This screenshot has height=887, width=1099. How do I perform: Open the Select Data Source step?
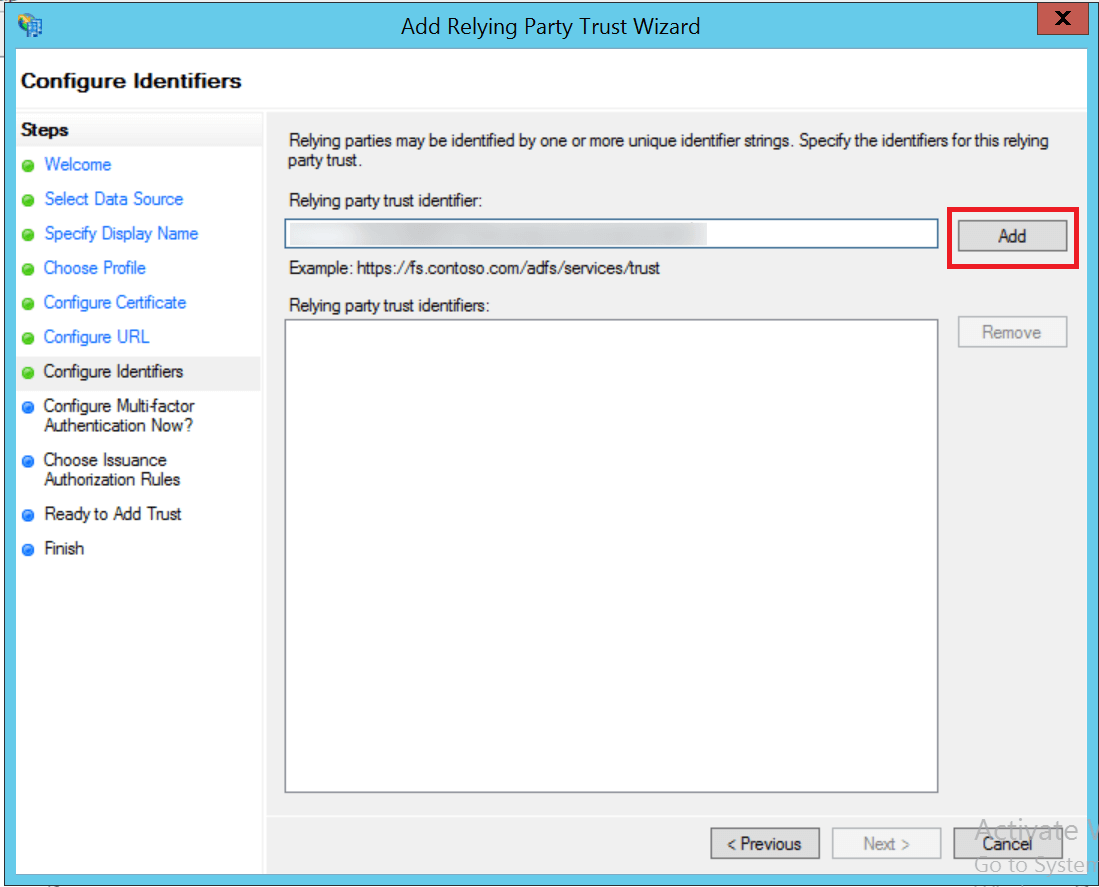point(114,199)
